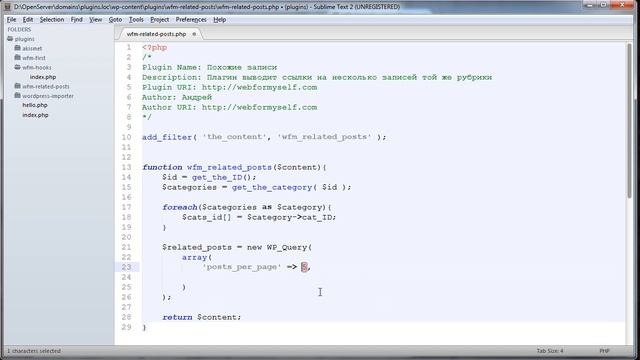The image size is (640, 360).
Task: Collapse the wfm-hooks folder
Action: [37, 67]
